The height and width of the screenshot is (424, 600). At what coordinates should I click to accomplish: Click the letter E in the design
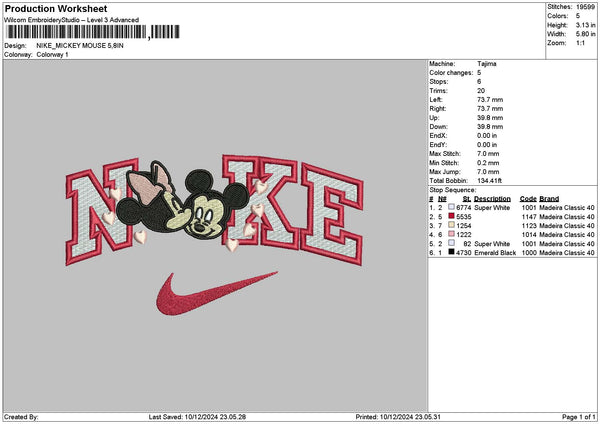tap(331, 214)
